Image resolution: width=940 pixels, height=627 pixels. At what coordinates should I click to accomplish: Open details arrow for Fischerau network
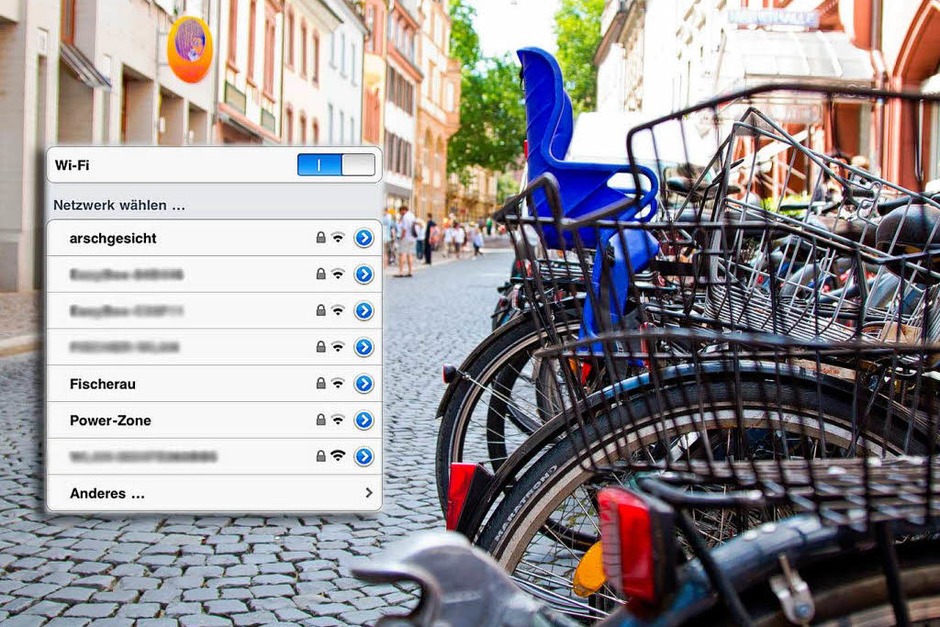click(364, 384)
